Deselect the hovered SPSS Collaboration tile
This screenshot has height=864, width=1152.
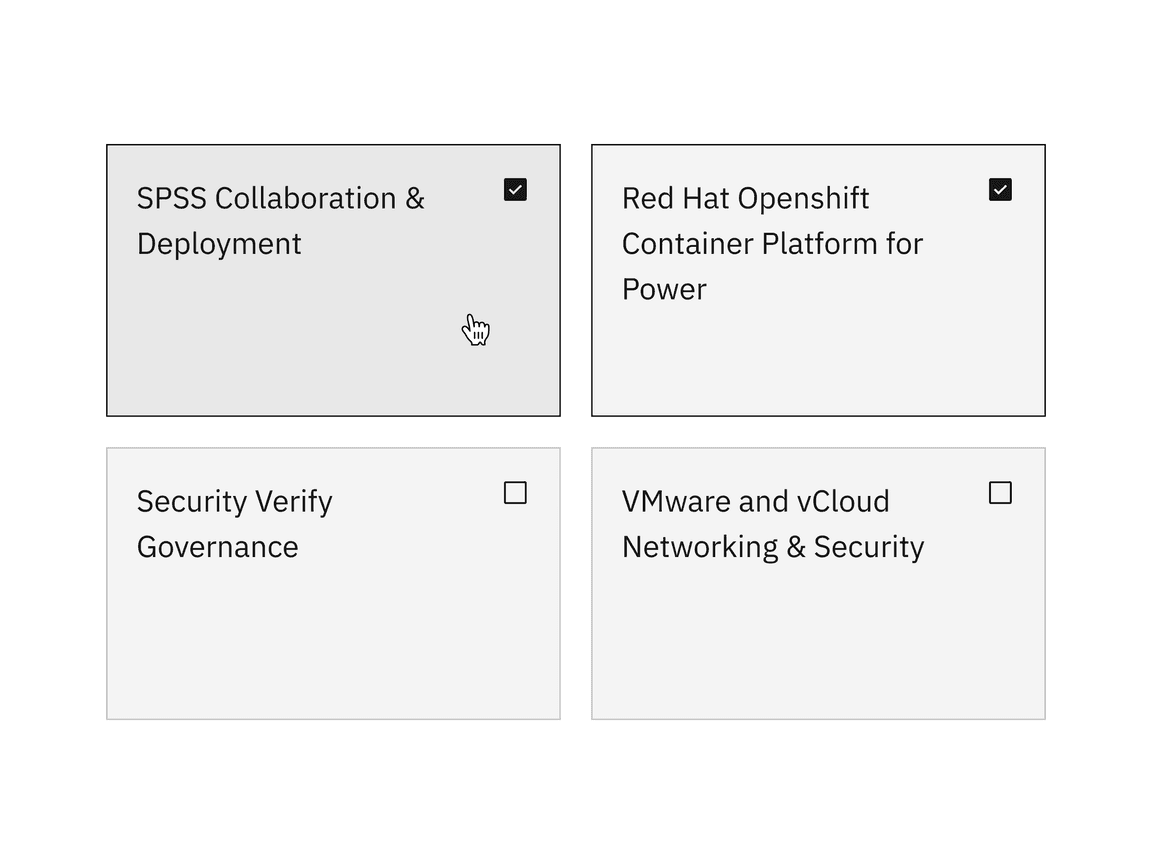point(333,330)
